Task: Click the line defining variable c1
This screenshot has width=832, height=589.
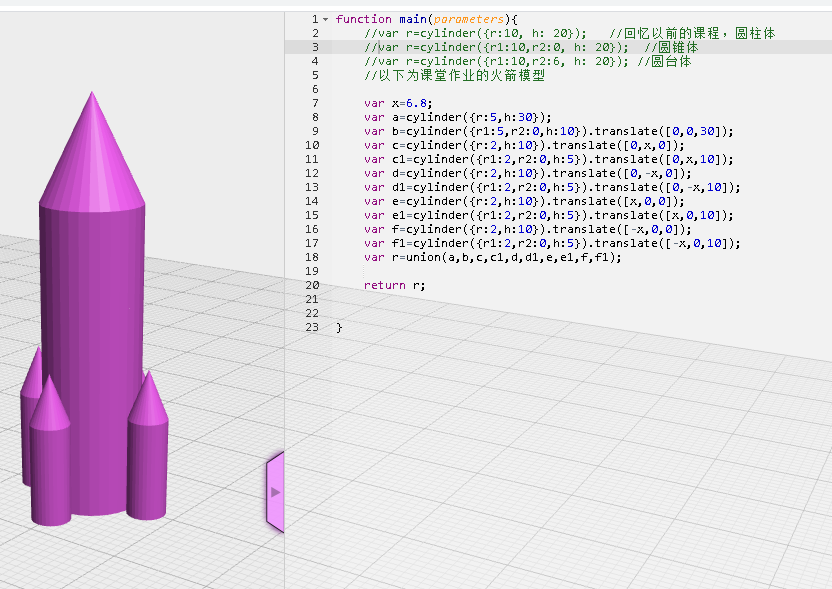Action: (x=549, y=159)
